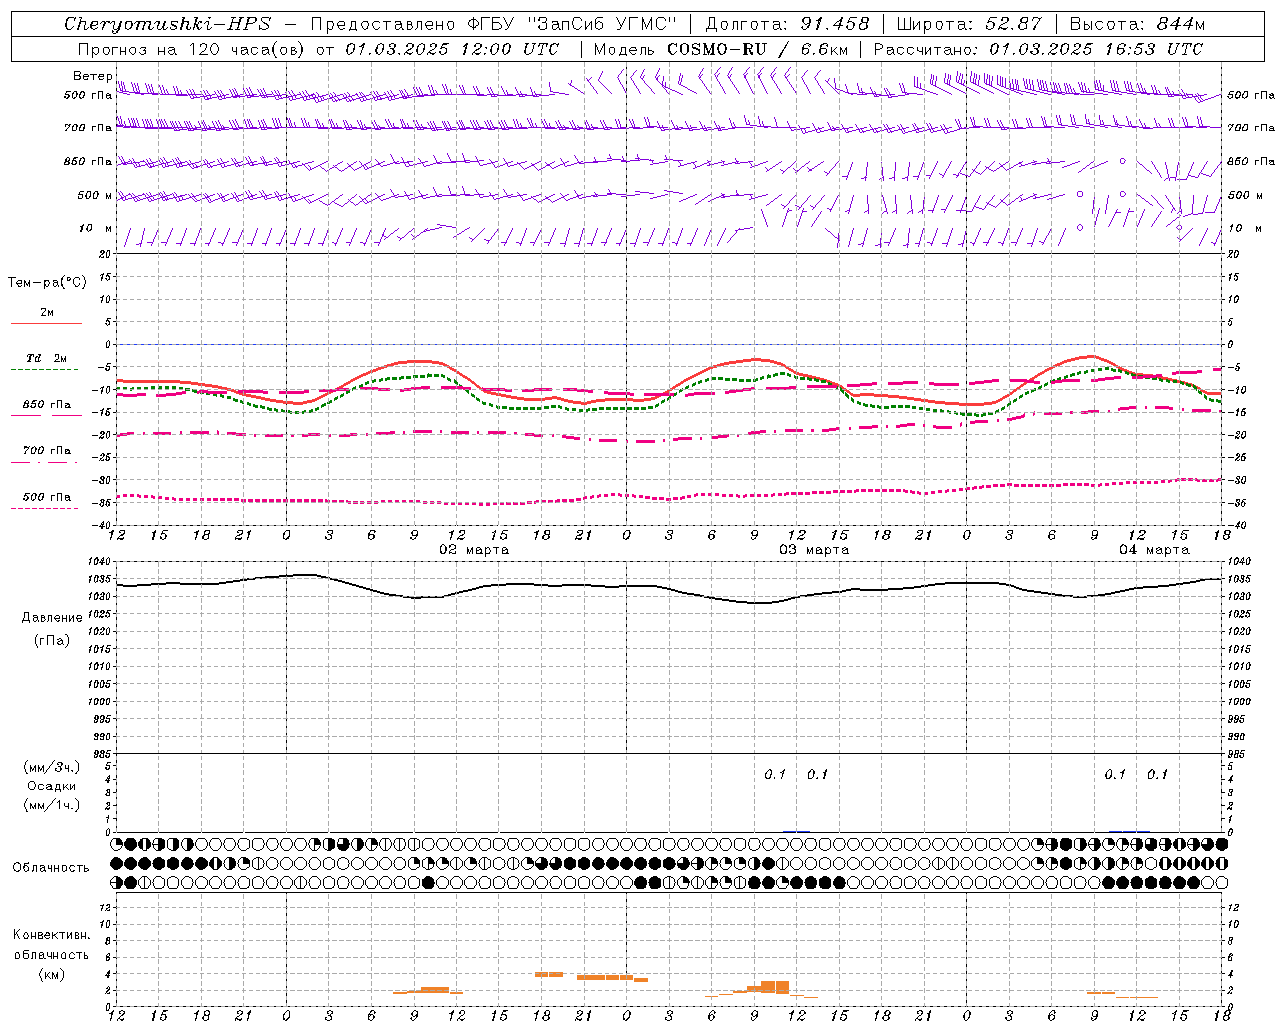Select the "Тем-ра(°C)" temperature panel label
Screen dimensions: 1280x1024
[x=47, y=283]
